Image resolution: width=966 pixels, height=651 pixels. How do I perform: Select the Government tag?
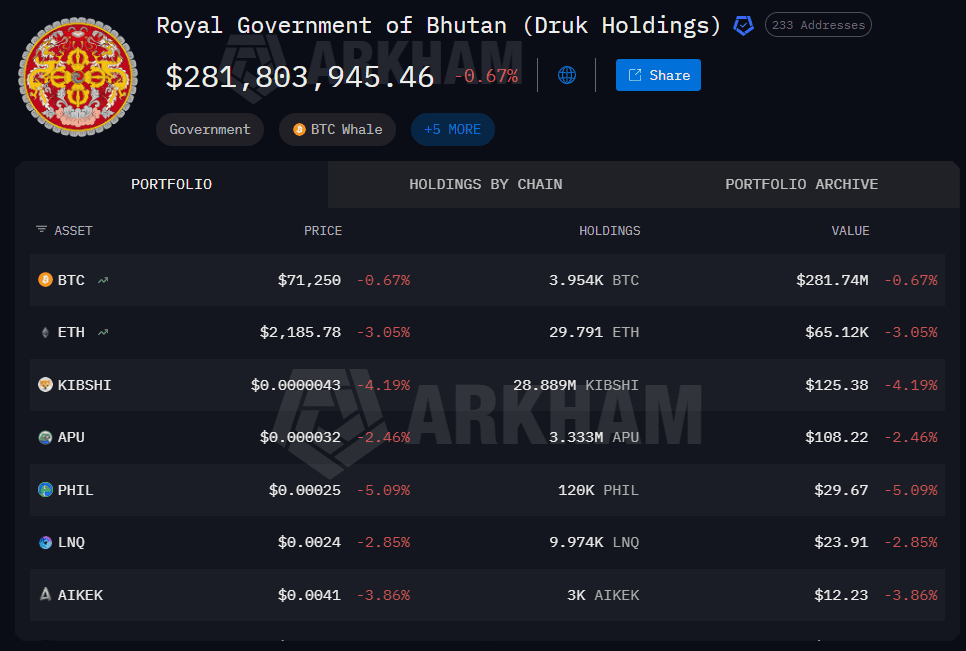tap(210, 129)
